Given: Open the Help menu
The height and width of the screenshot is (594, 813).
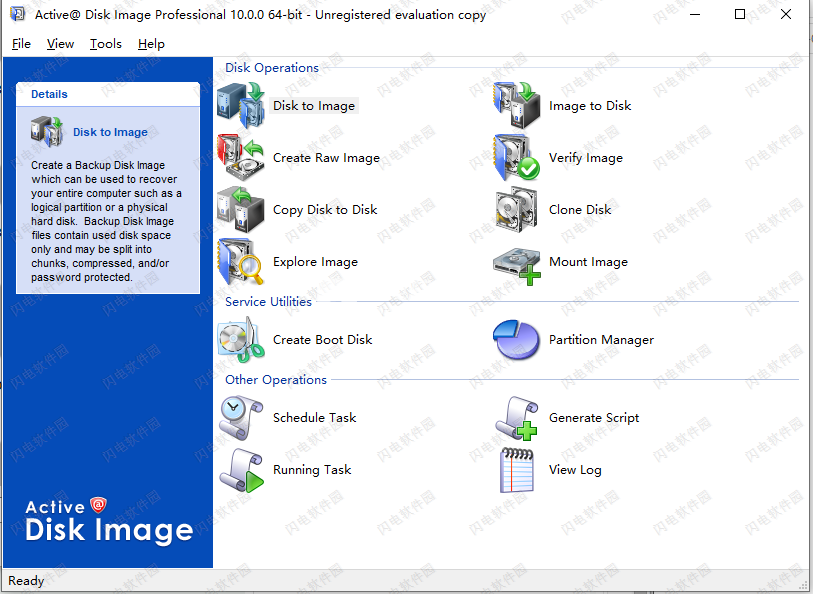Looking at the screenshot, I should pos(151,44).
